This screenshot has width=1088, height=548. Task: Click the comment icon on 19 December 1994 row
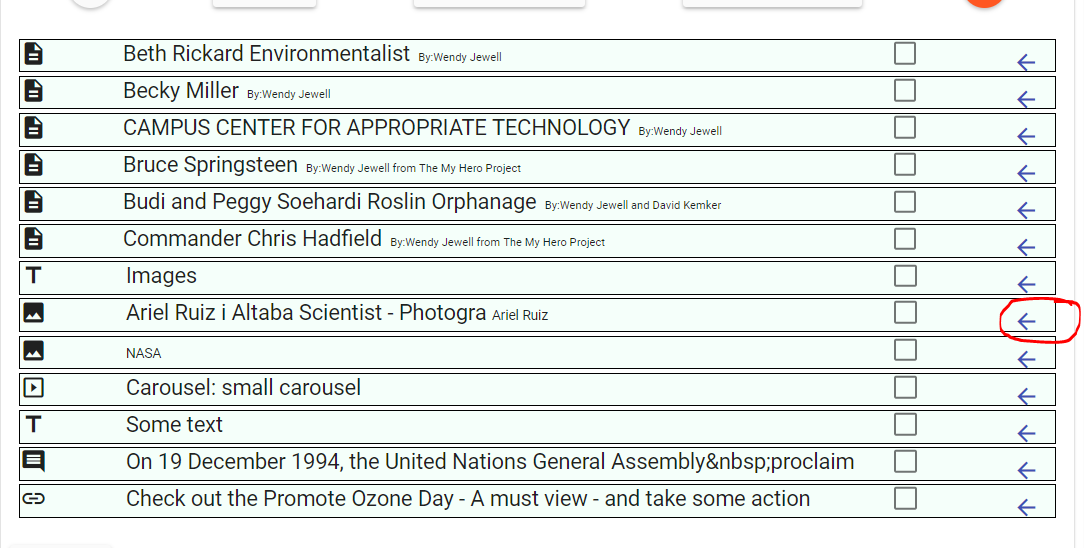33,461
